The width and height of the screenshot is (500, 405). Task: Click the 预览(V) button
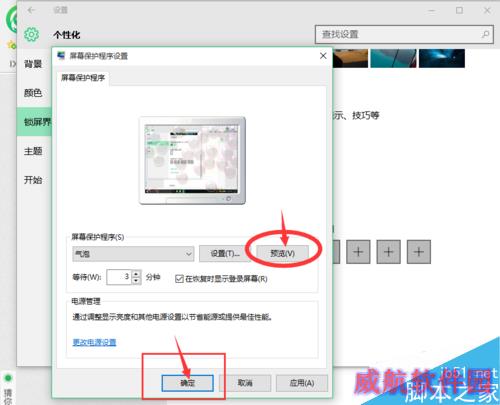tap(283, 254)
